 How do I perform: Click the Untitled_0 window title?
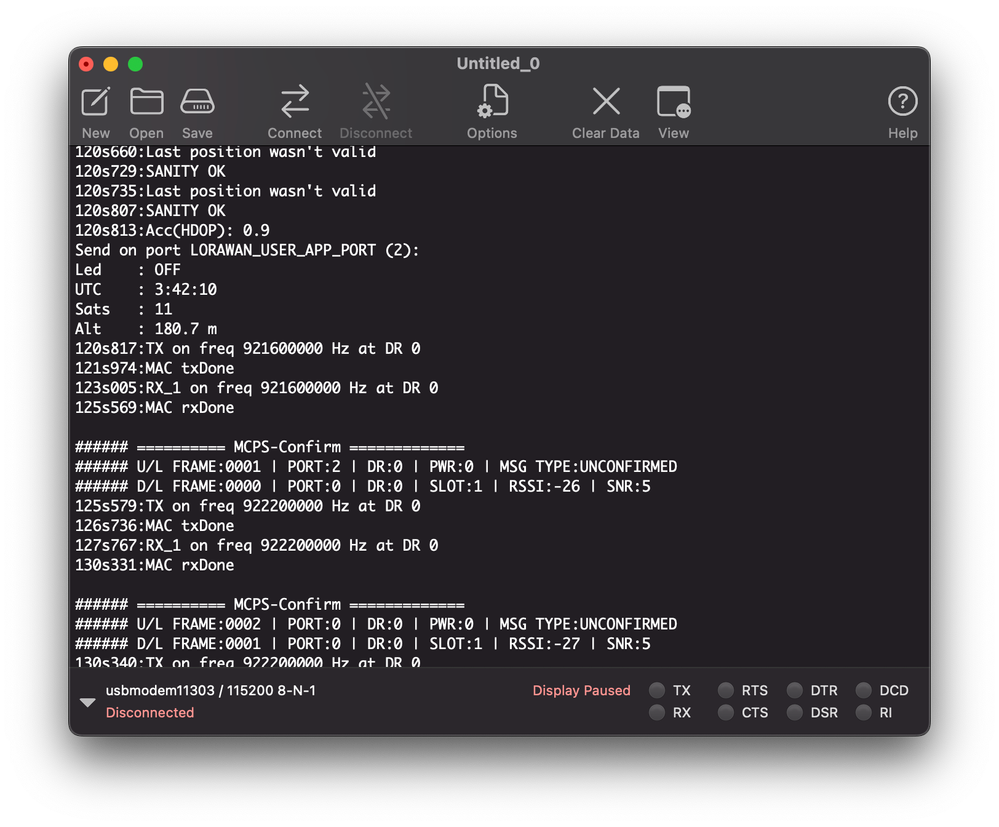tap(498, 64)
